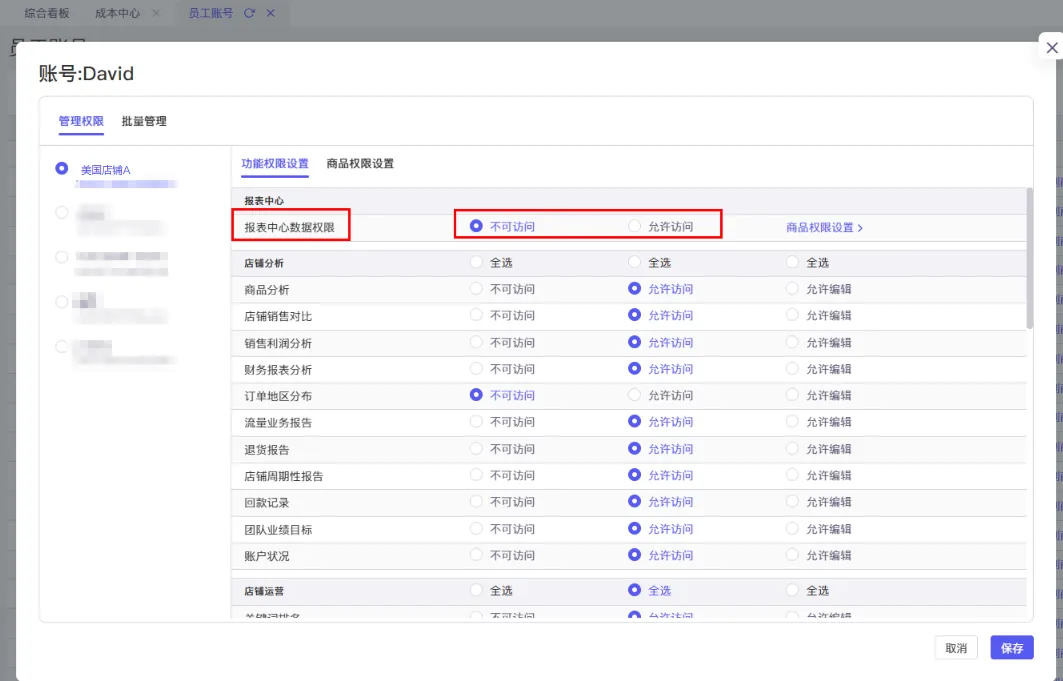Image resolution: width=1063 pixels, height=681 pixels.
Task: Set 流量业务报告 to 允许编辑
Action: click(x=792, y=421)
